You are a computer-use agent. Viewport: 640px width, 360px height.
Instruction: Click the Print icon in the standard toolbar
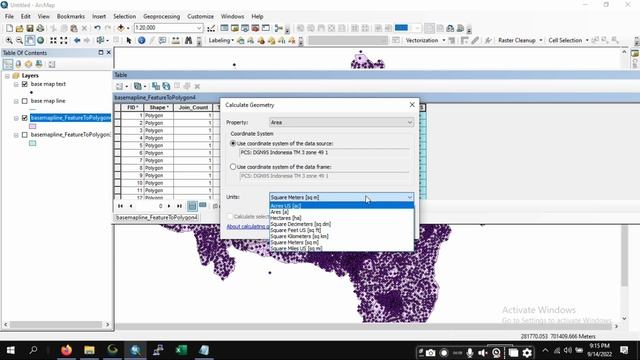tap(40, 28)
